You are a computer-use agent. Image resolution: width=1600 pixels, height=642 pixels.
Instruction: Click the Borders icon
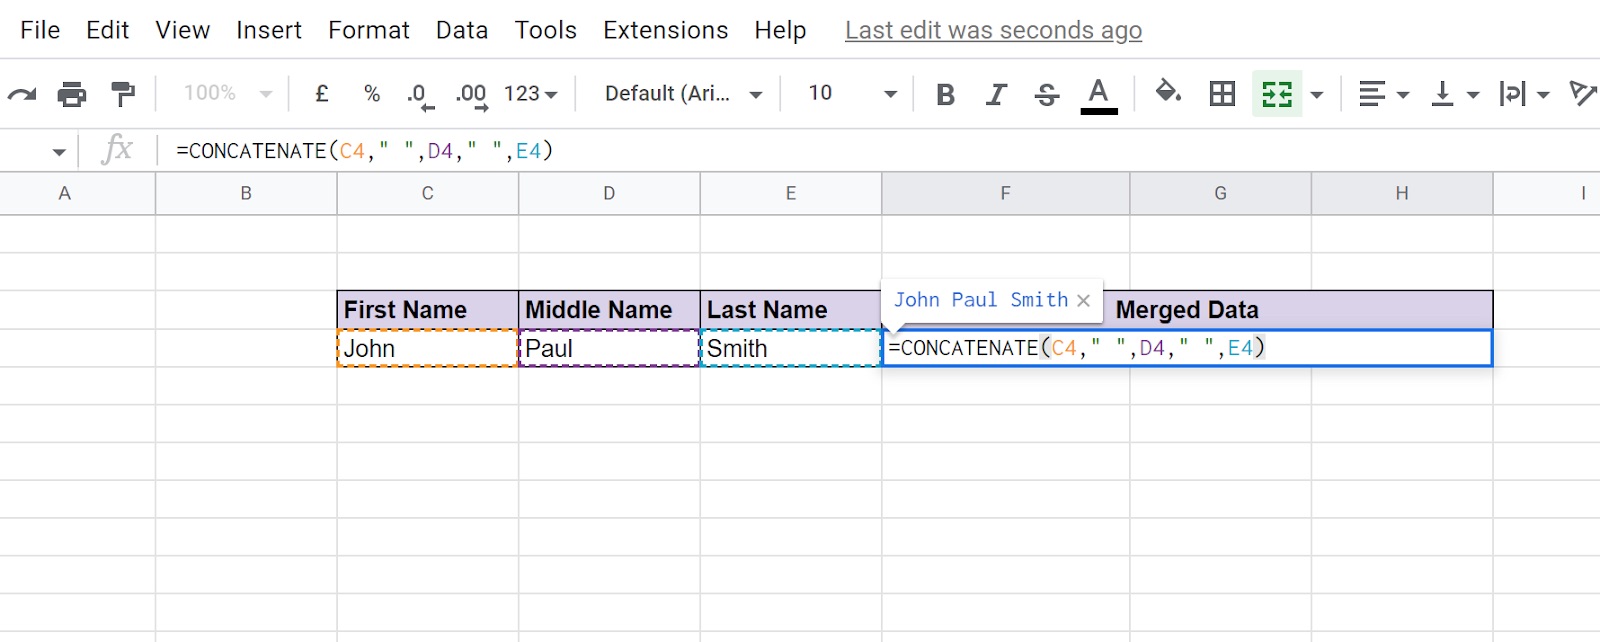1221,93
